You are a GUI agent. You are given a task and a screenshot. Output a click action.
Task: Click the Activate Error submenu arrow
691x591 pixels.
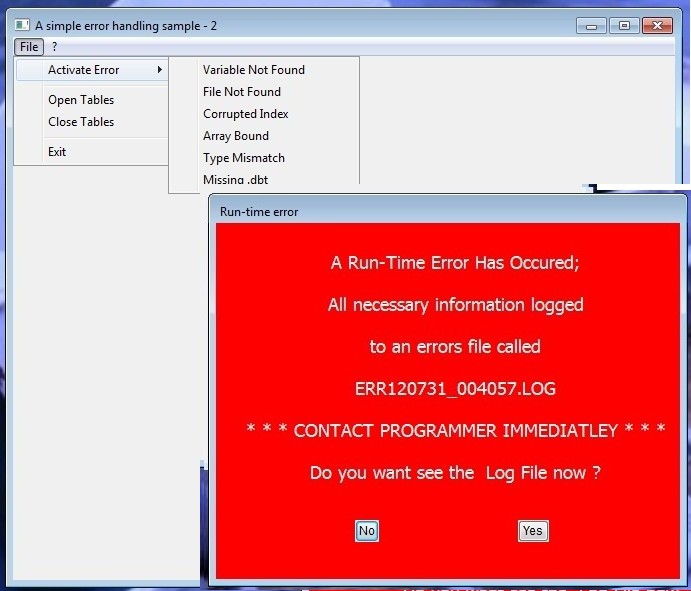click(160, 70)
